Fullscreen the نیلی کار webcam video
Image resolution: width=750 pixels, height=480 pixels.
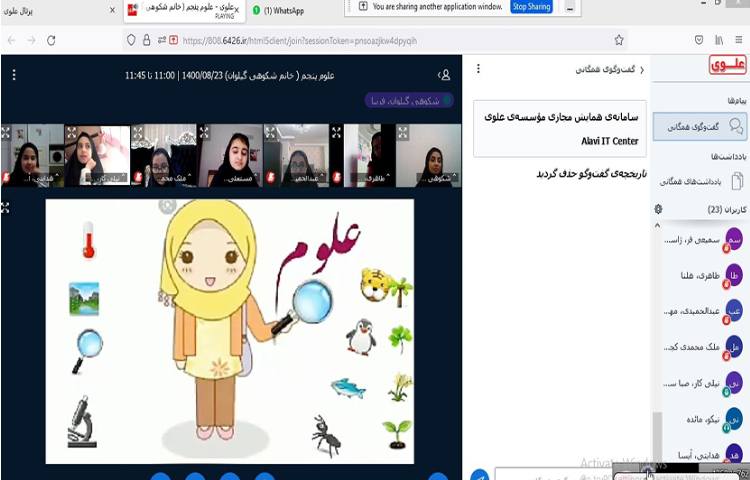pos(71,132)
